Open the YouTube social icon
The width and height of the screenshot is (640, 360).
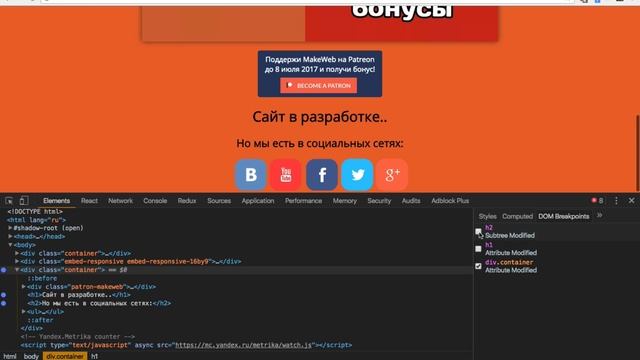pyautogui.click(x=286, y=175)
